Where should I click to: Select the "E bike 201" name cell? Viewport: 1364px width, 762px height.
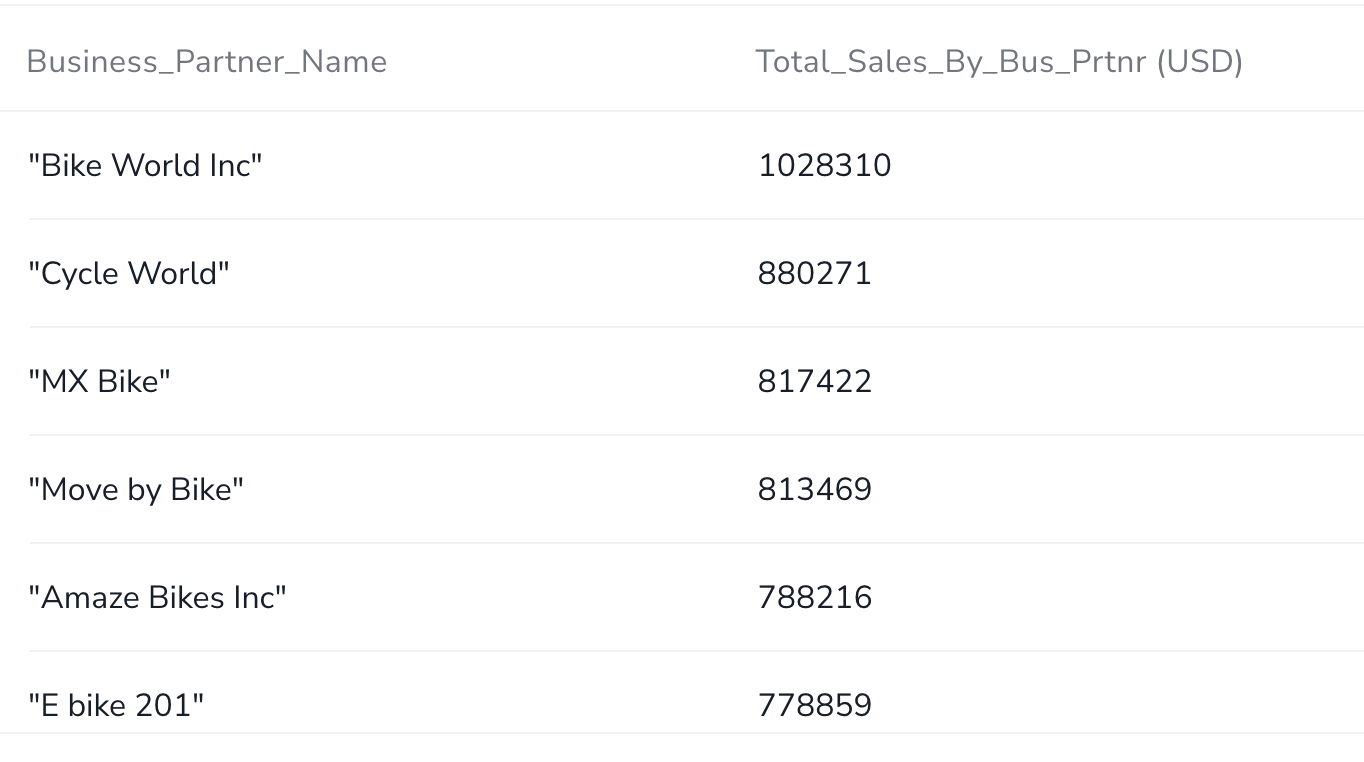coord(116,705)
